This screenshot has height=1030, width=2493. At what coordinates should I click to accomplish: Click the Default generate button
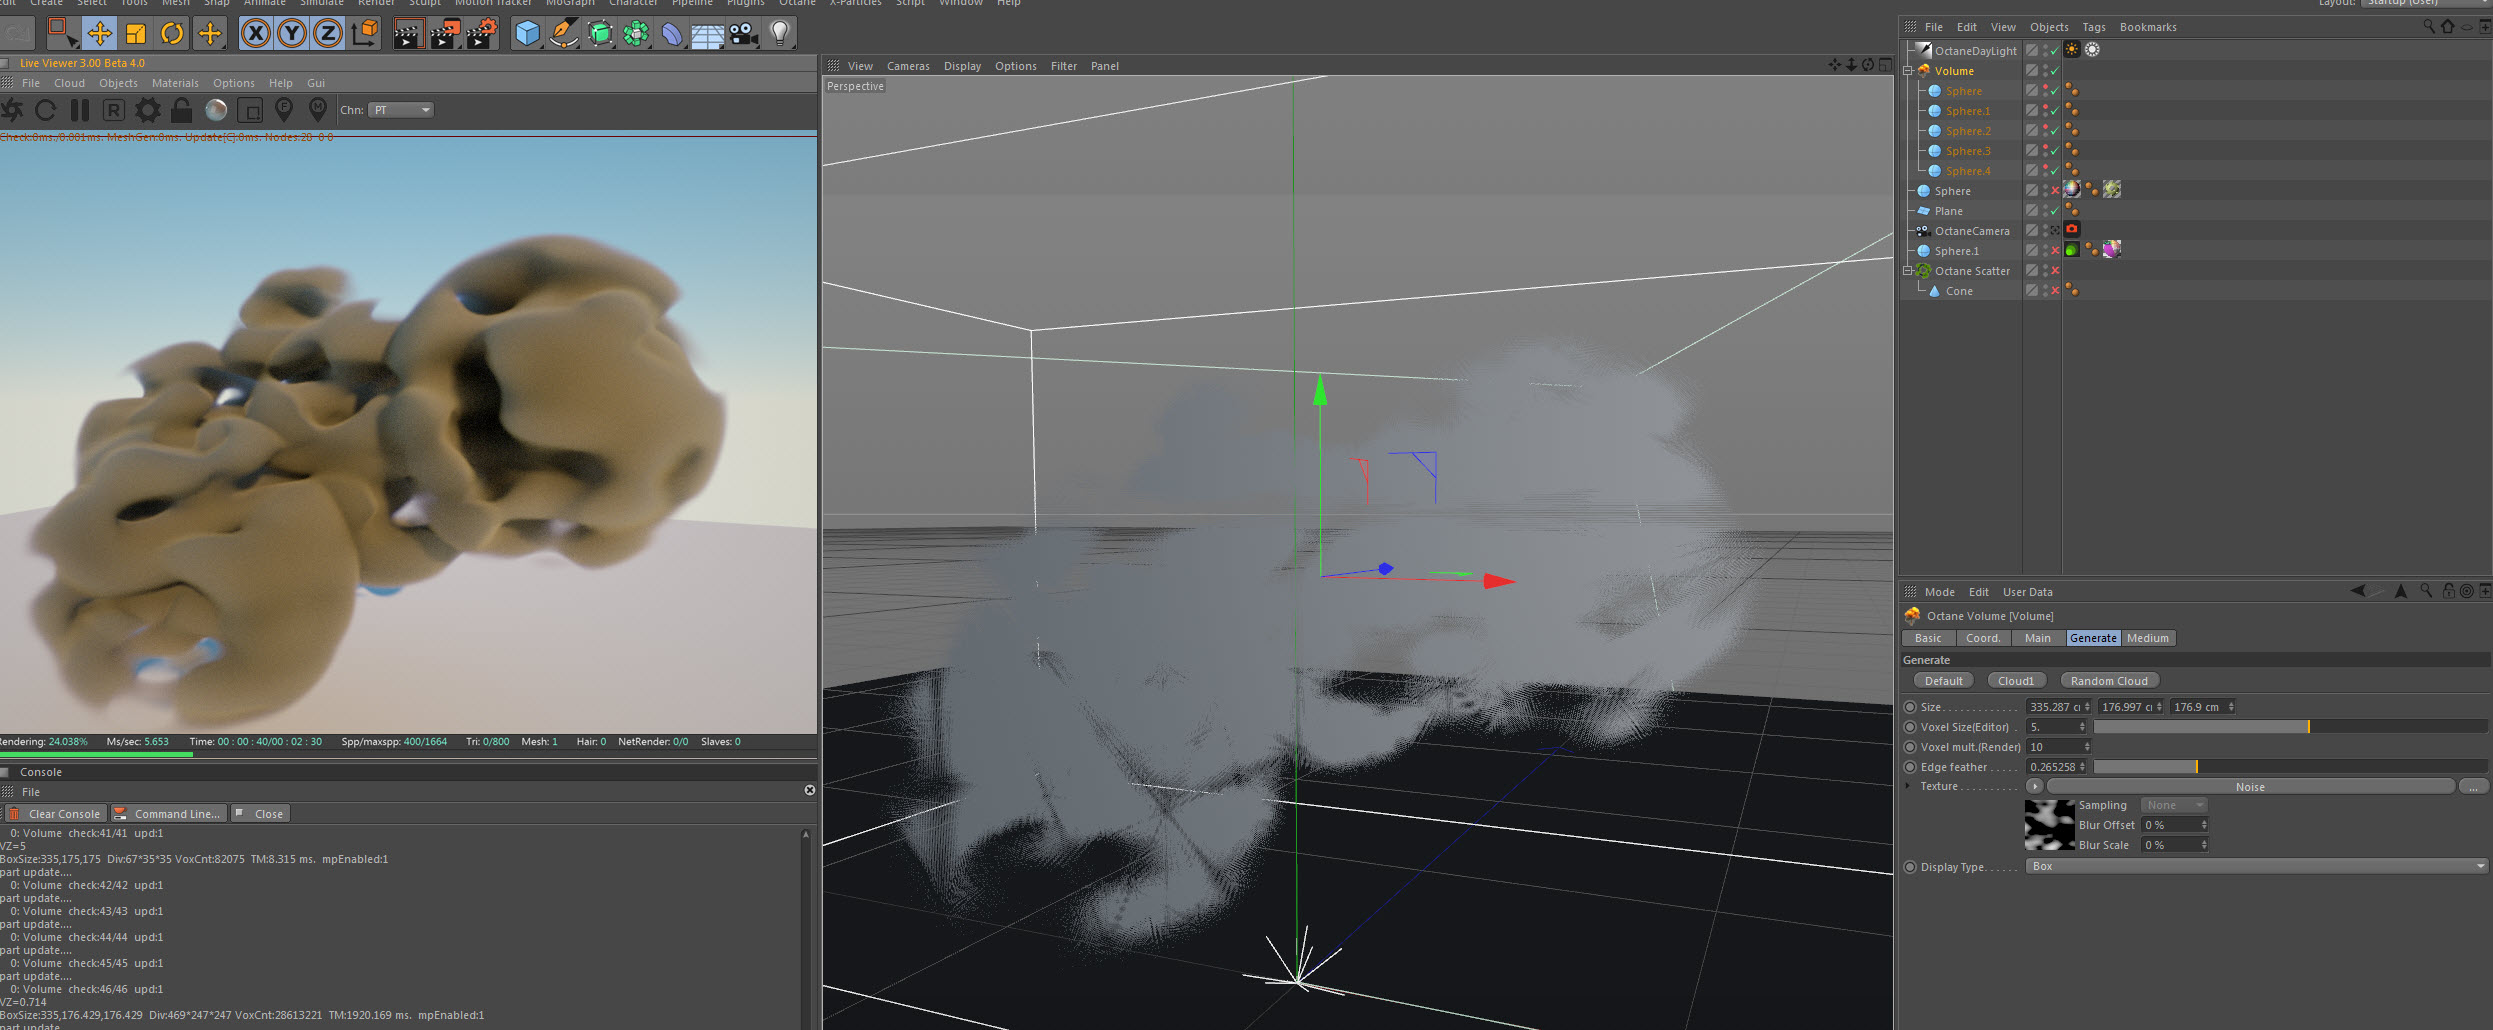pos(1943,681)
